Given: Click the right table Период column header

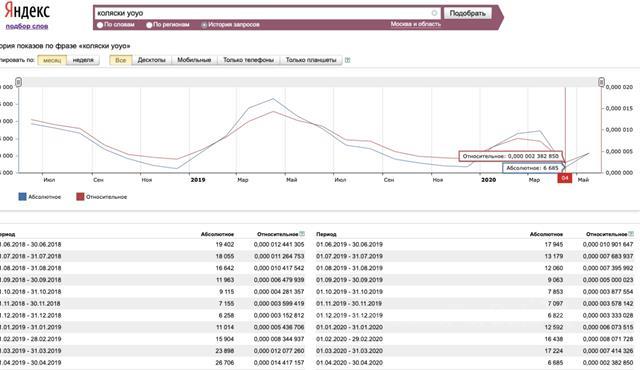Looking at the screenshot, I should [x=326, y=234].
